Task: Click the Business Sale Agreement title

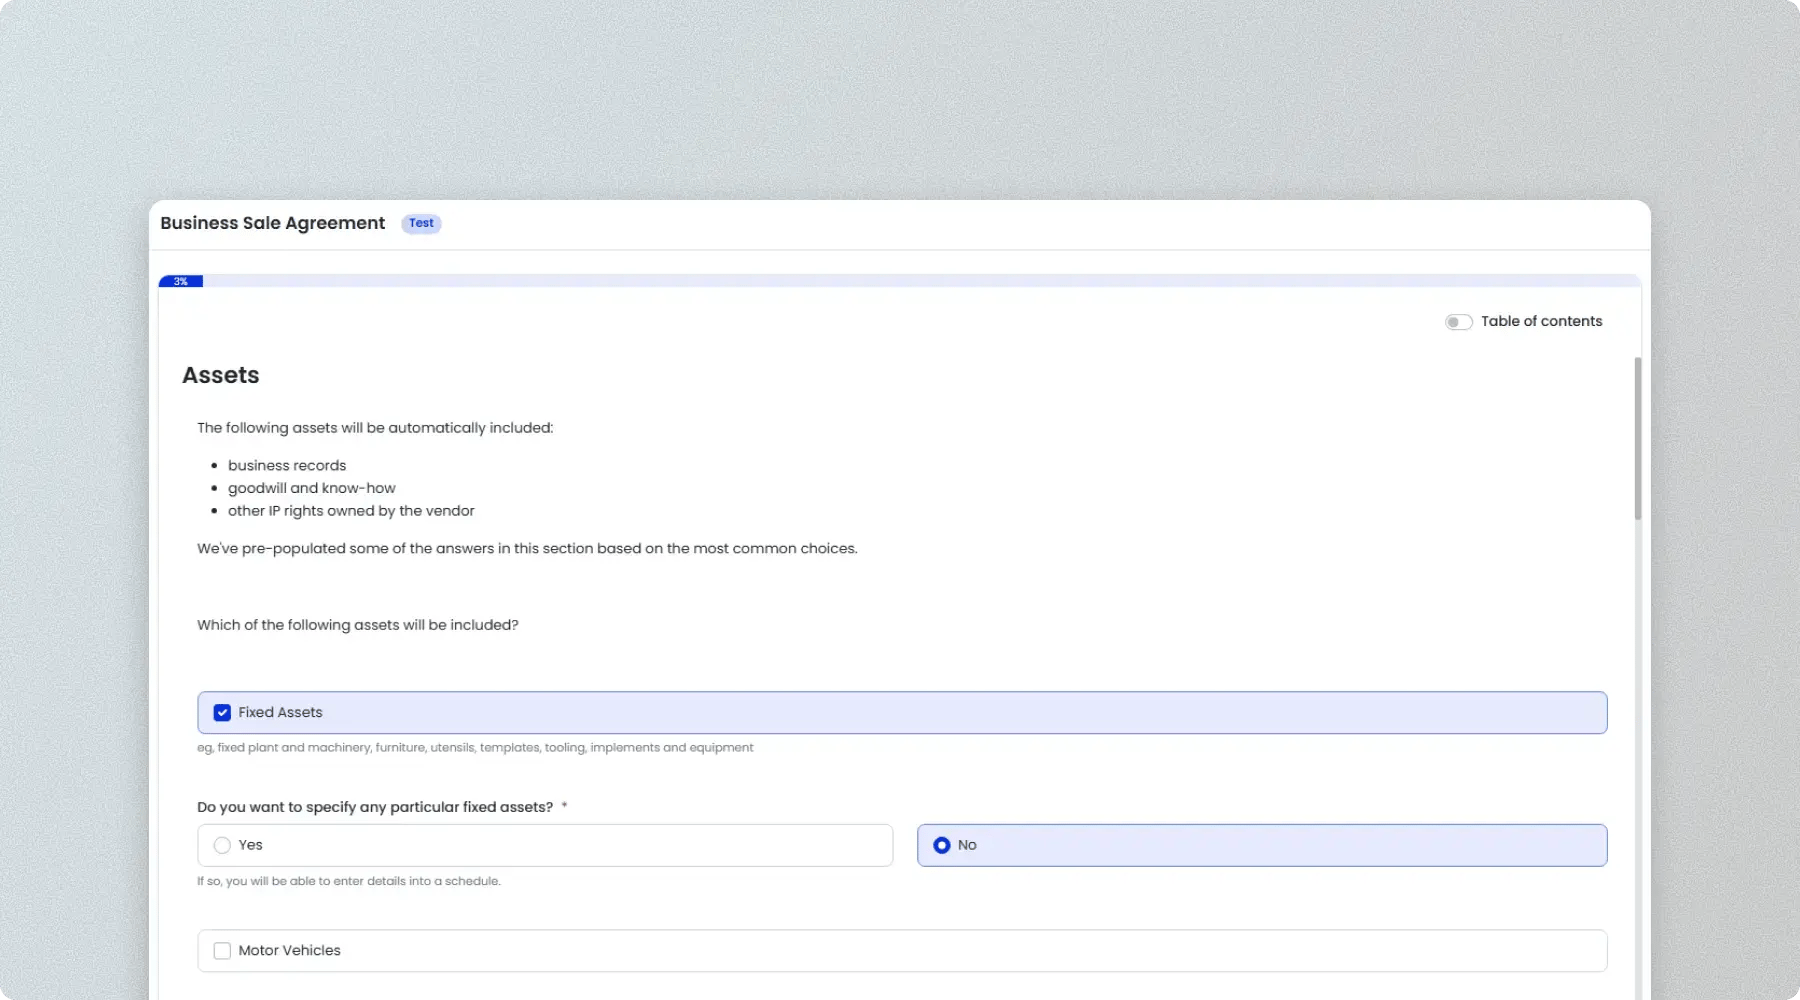Action: click(x=272, y=223)
